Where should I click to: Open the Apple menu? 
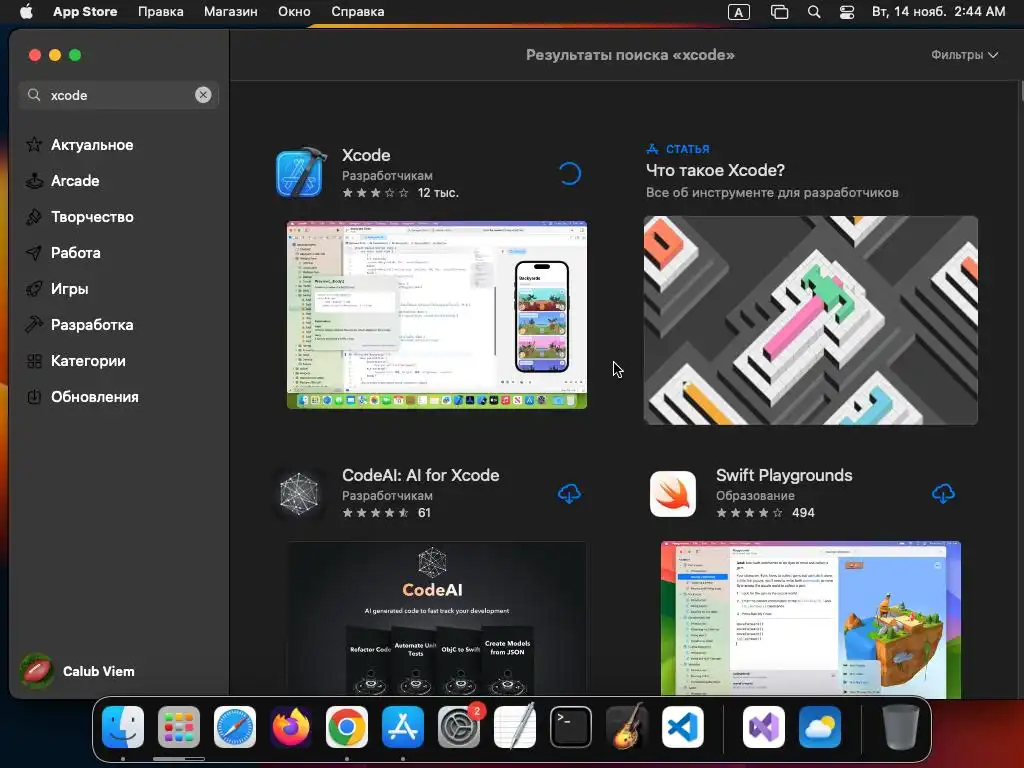click(26, 12)
